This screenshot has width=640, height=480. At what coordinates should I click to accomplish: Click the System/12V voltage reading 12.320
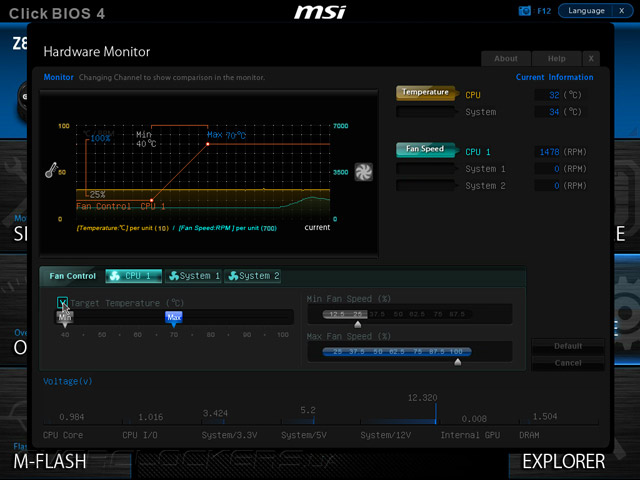[422, 398]
